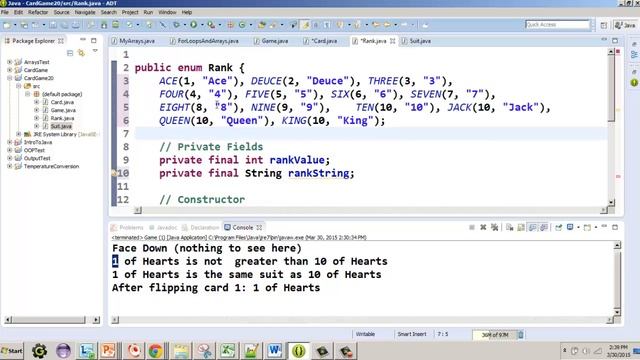Expand the JRE System Library node
Image resolution: width=640 pixels, height=360 pixels.
18,134
